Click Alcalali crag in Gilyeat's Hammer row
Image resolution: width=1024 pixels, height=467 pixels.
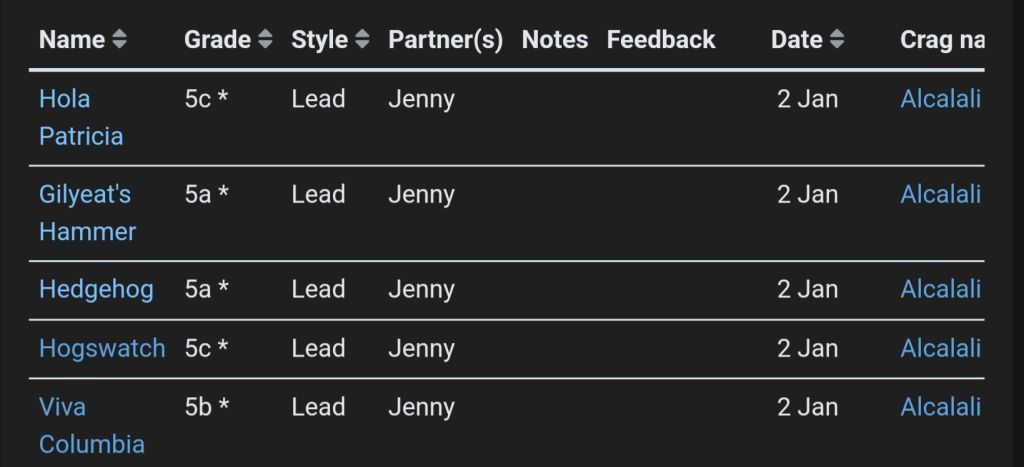coord(940,194)
